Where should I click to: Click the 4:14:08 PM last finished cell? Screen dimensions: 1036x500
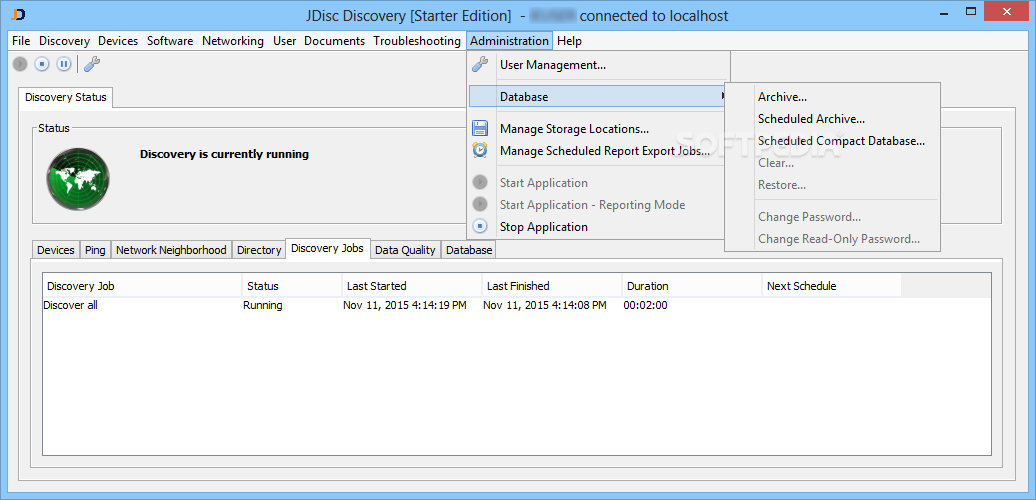pyautogui.click(x=544, y=305)
